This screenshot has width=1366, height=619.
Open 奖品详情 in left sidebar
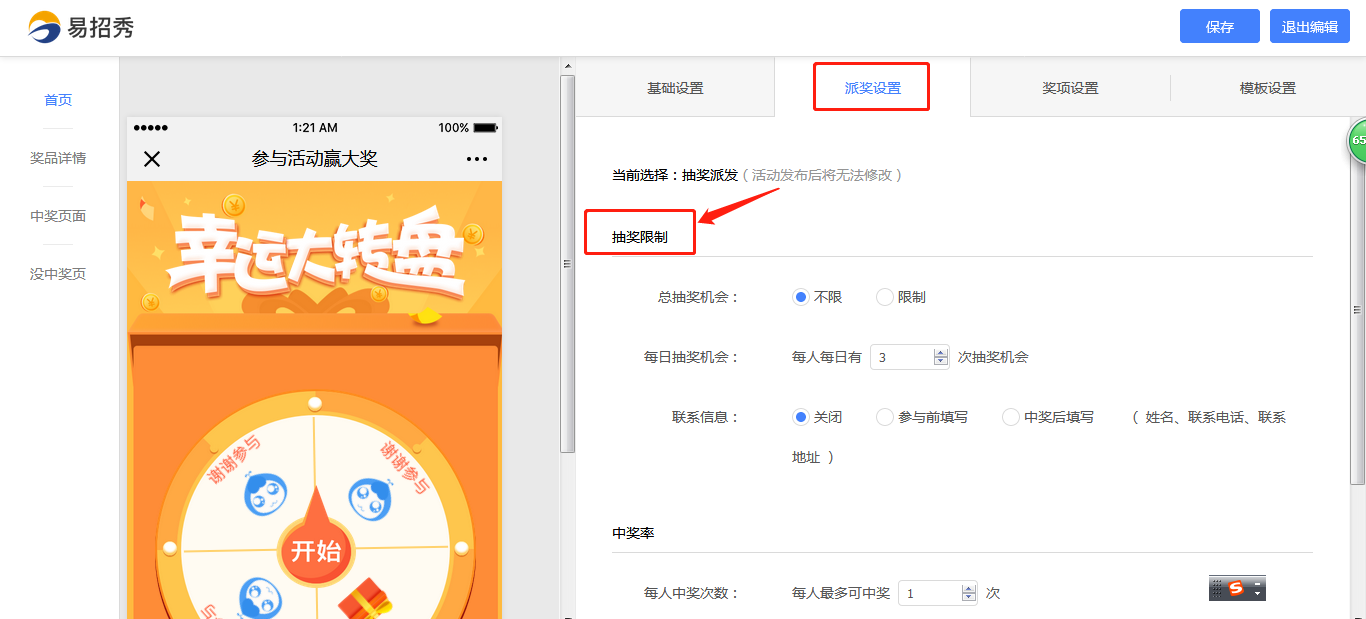58,158
